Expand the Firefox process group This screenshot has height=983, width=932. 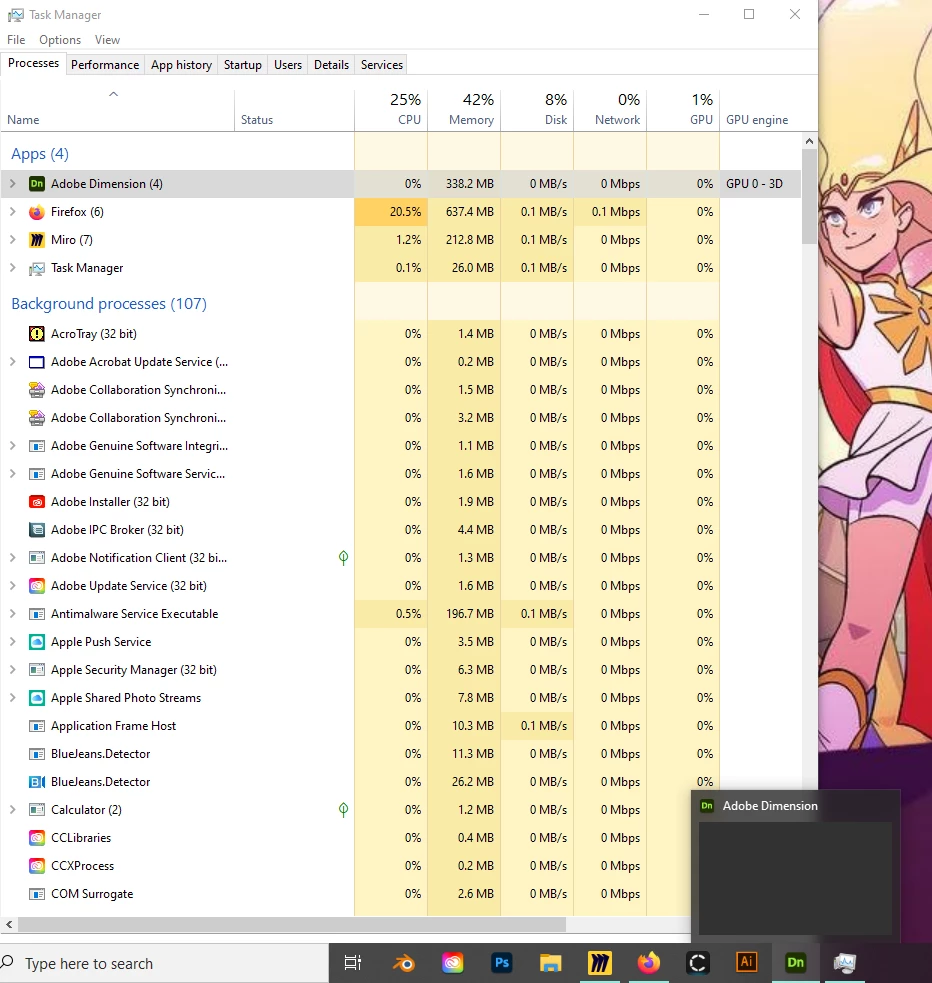coord(13,212)
